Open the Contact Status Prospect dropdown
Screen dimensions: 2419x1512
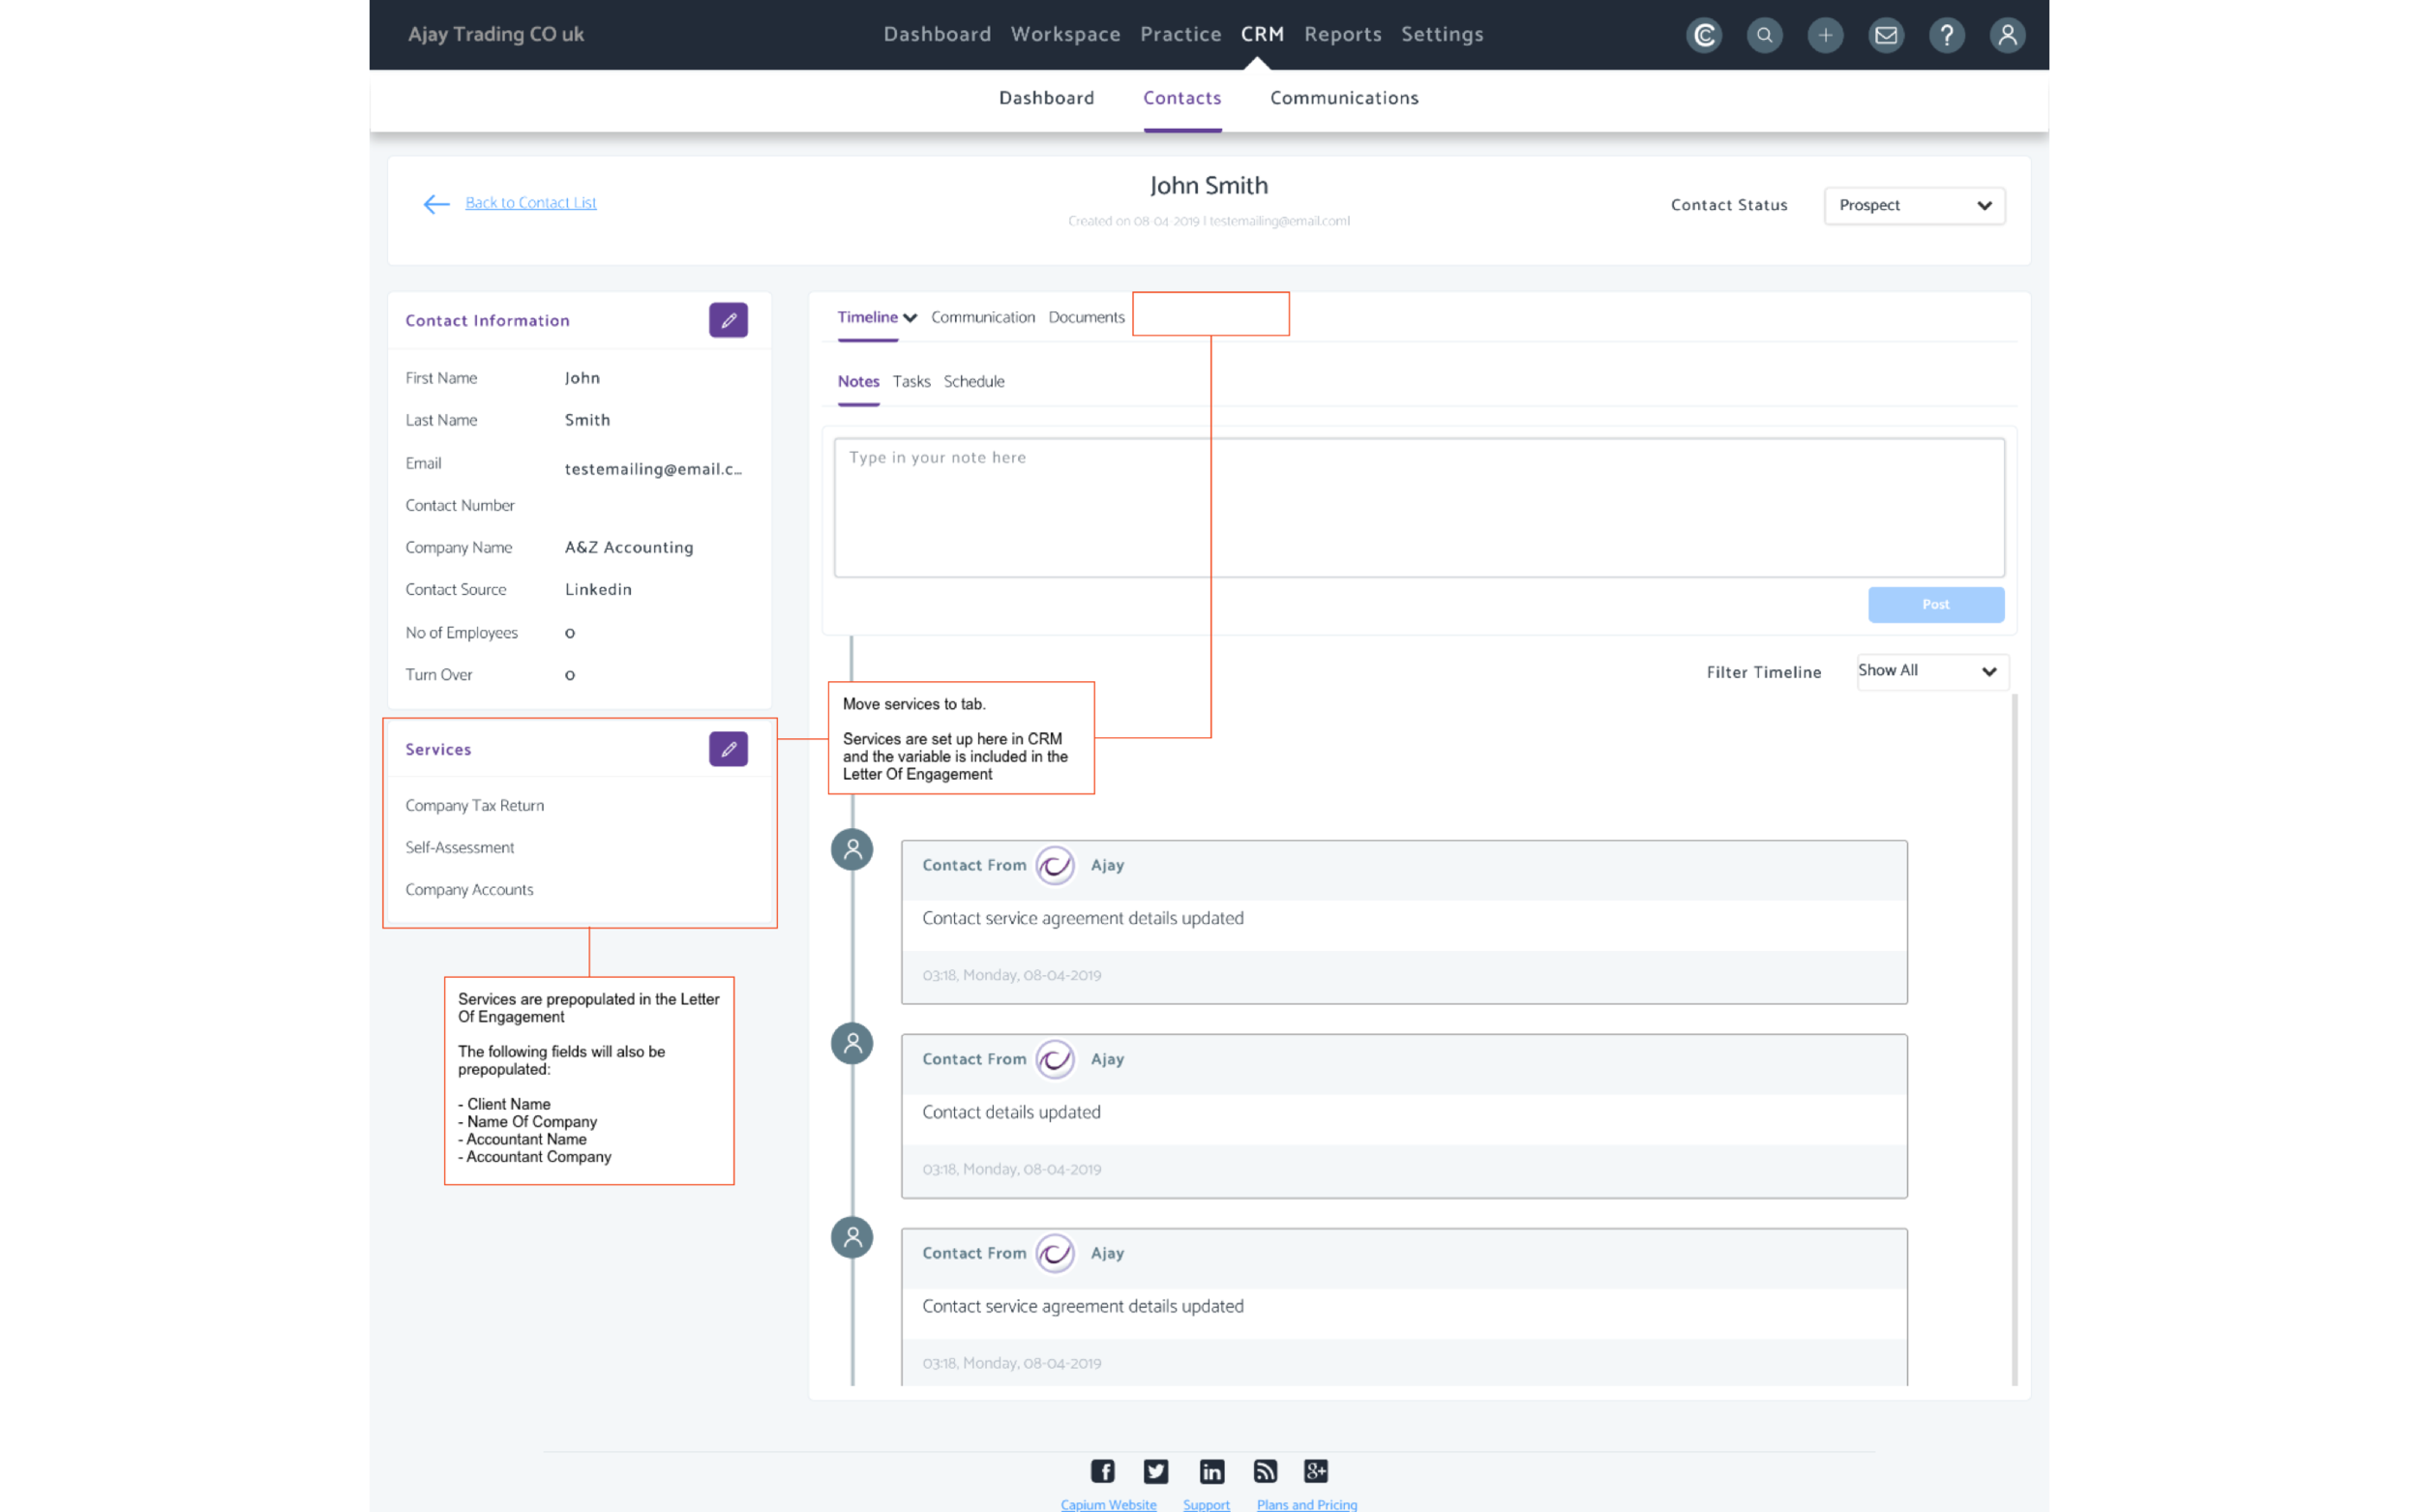pos(1914,205)
